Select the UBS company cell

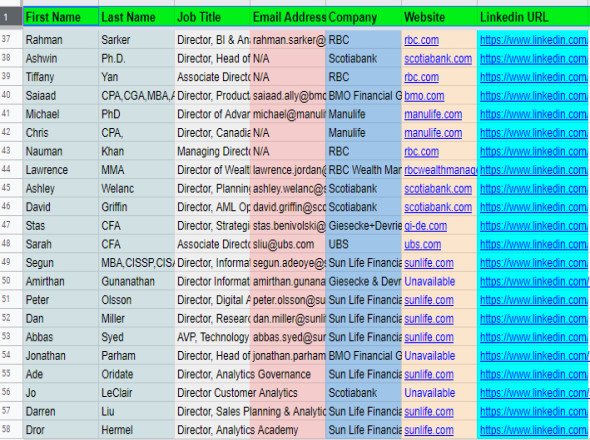(x=363, y=244)
